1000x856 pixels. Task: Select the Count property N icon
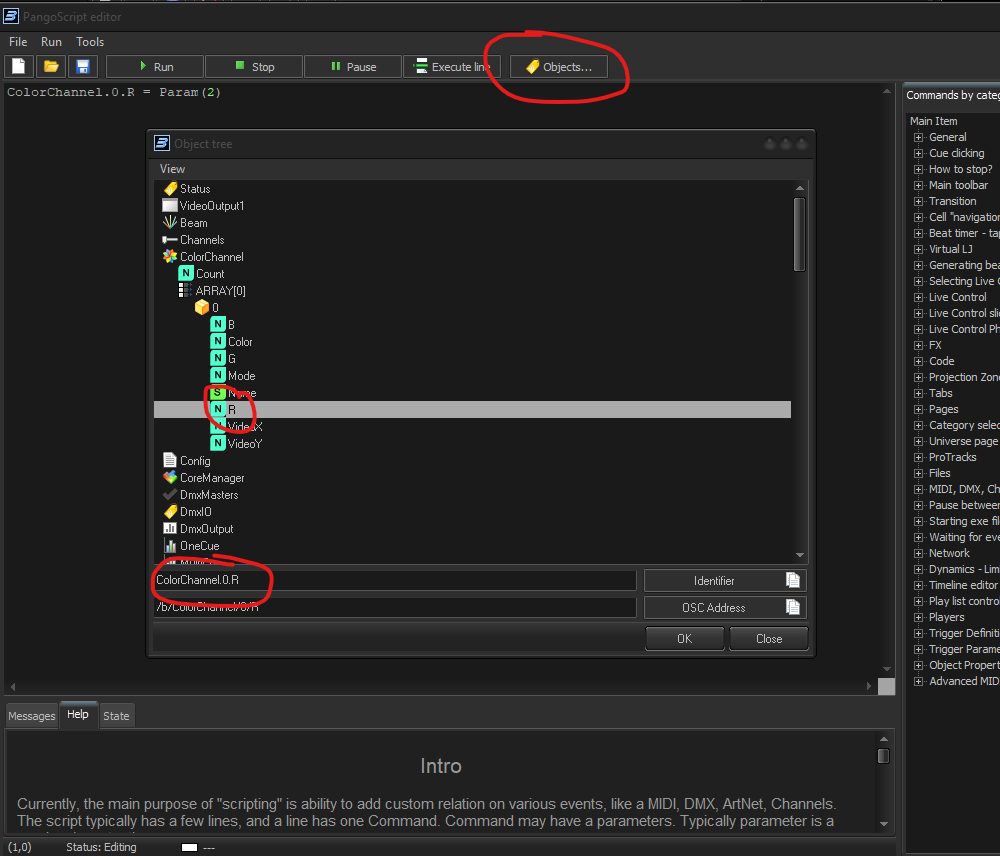pos(186,274)
